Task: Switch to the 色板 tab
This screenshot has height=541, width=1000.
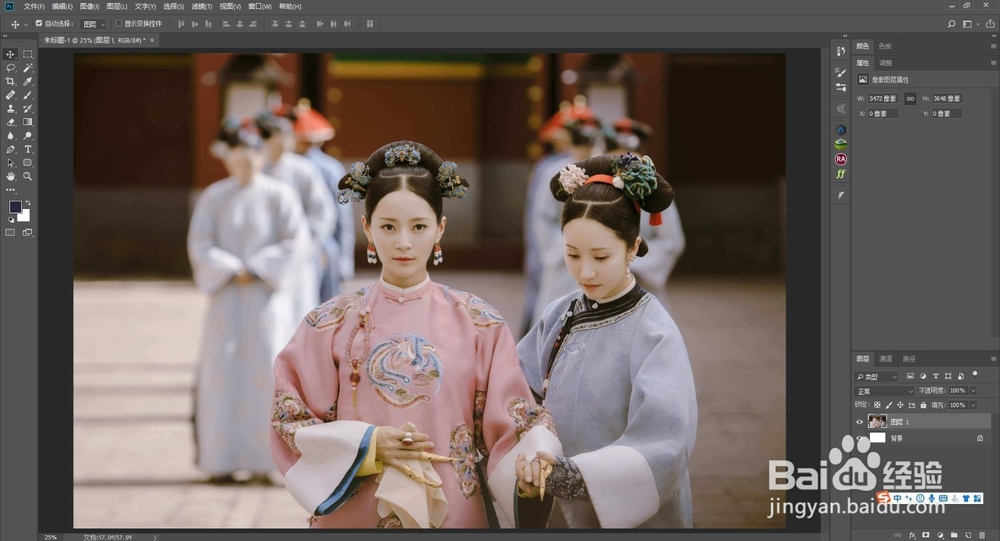Action: tap(885, 46)
